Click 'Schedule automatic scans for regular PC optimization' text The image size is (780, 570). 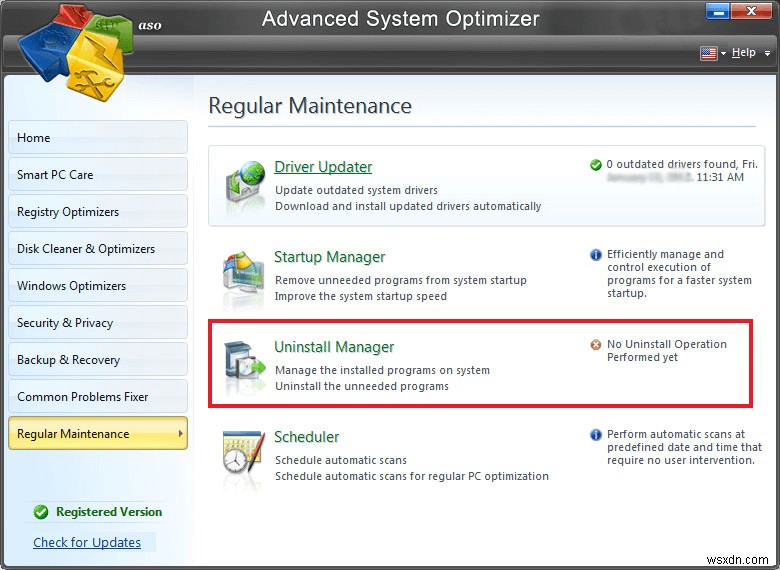[x=412, y=476]
